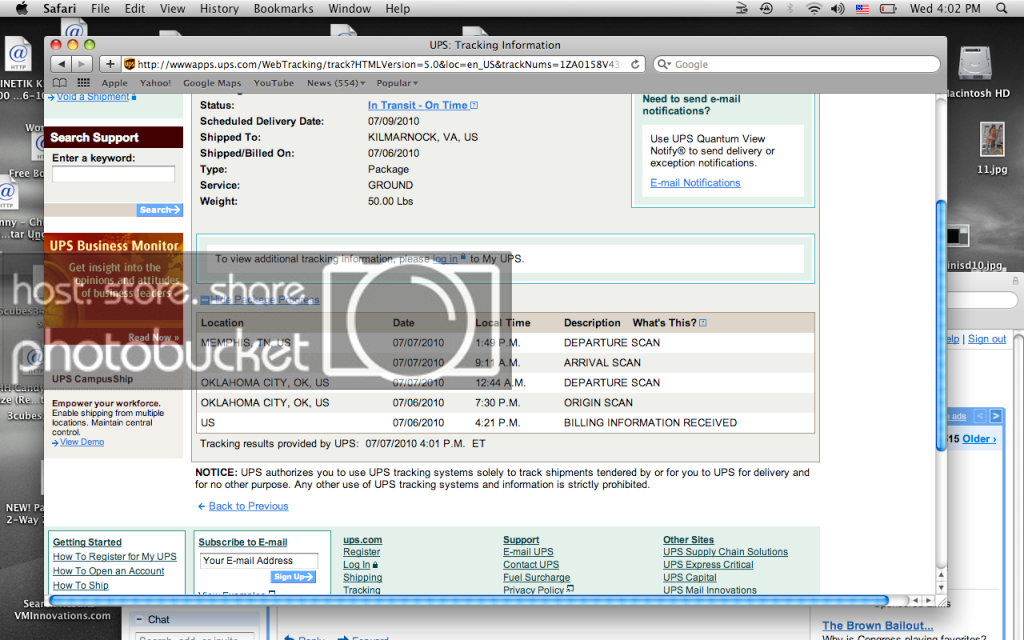Screen dimensions: 1024x640
Task: Click the Search support button
Action: [159, 210]
